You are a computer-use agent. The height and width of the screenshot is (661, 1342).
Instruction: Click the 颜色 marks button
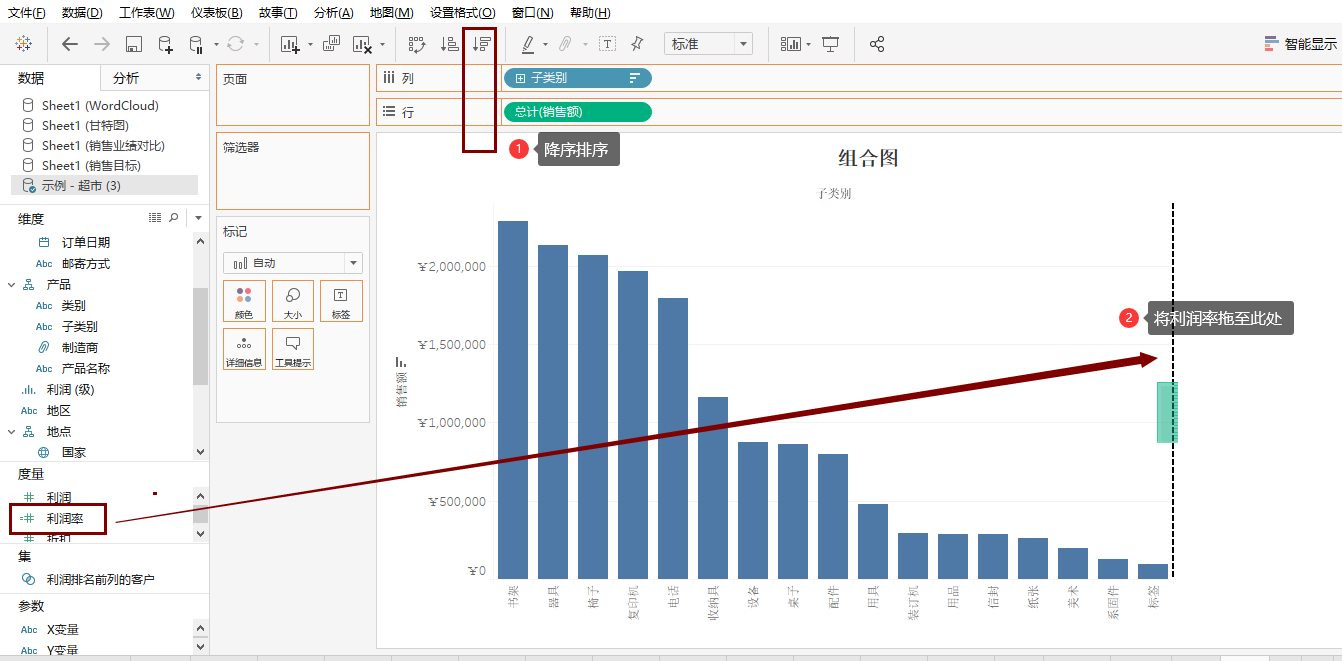click(x=244, y=301)
